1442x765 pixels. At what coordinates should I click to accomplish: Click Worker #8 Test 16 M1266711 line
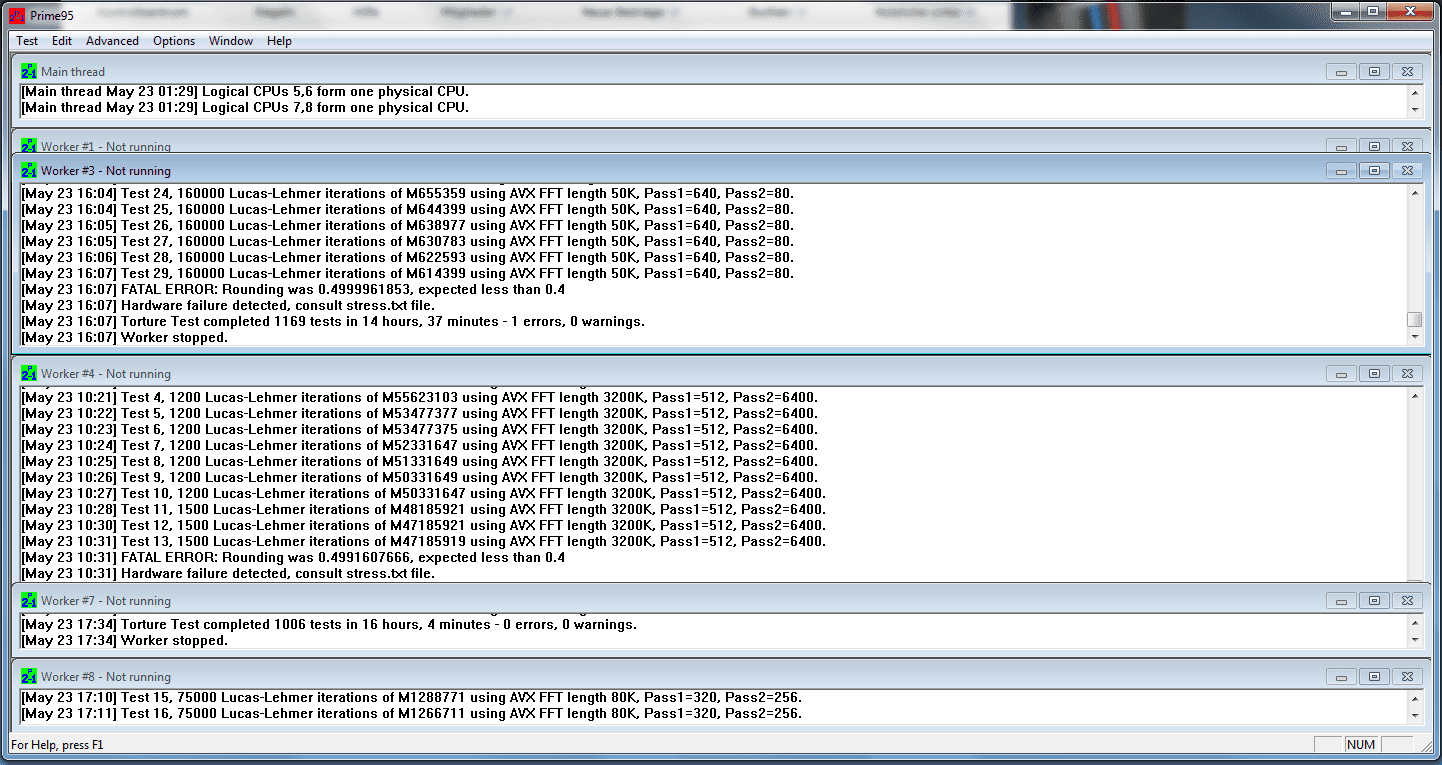412,714
